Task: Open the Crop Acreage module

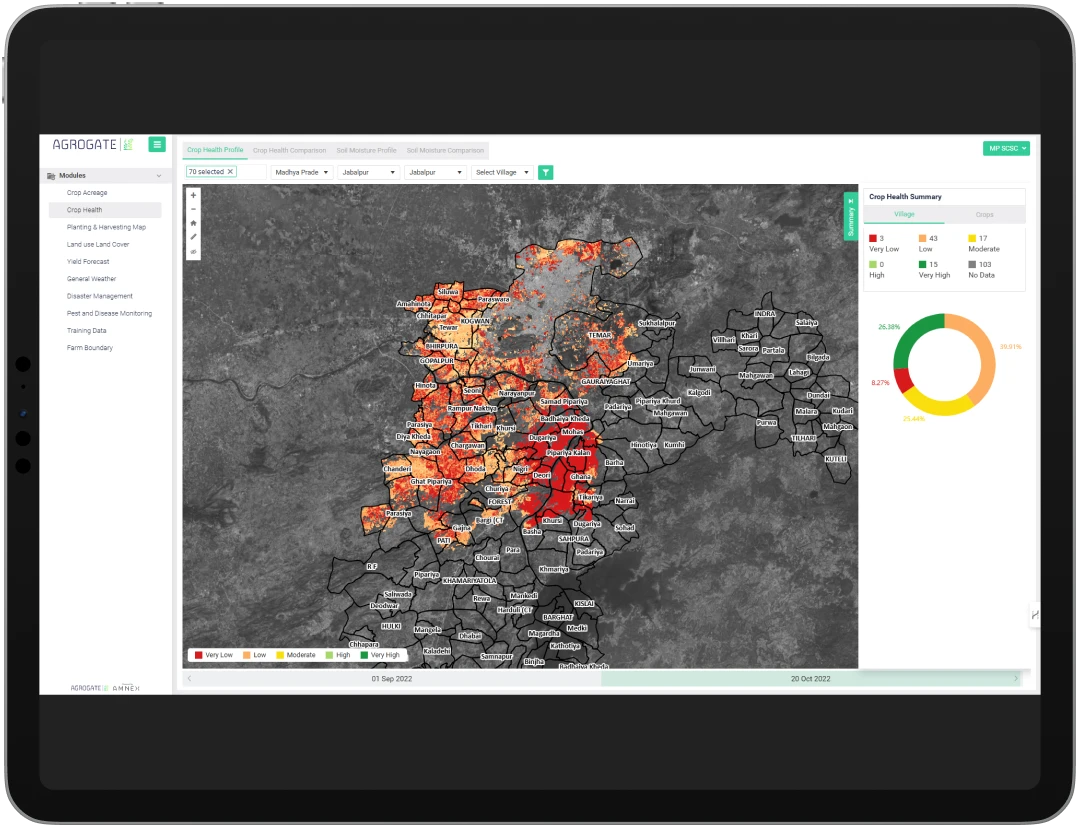Action: 87,193
